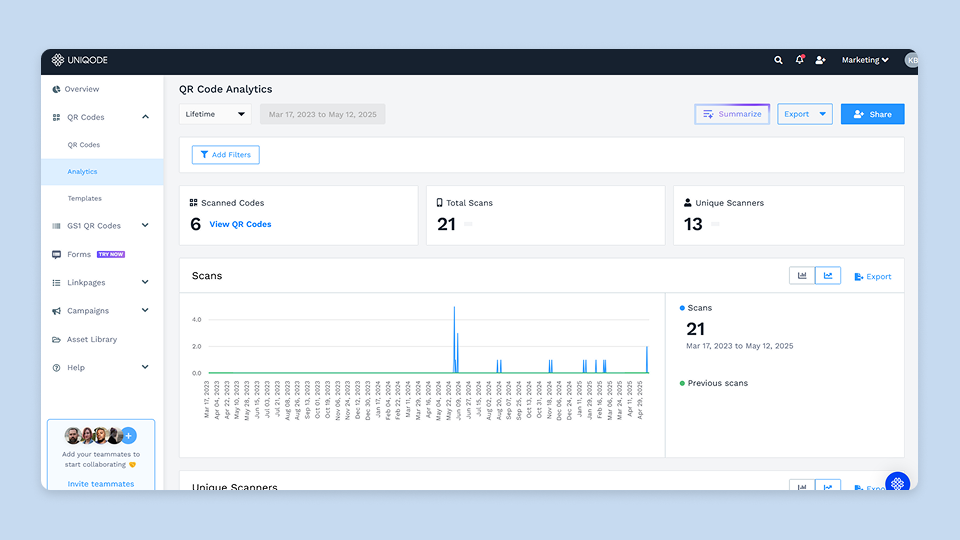Image resolution: width=960 pixels, height=540 pixels.
Task: Click the Overview pie icon
Action: pyautogui.click(x=56, y=89)
